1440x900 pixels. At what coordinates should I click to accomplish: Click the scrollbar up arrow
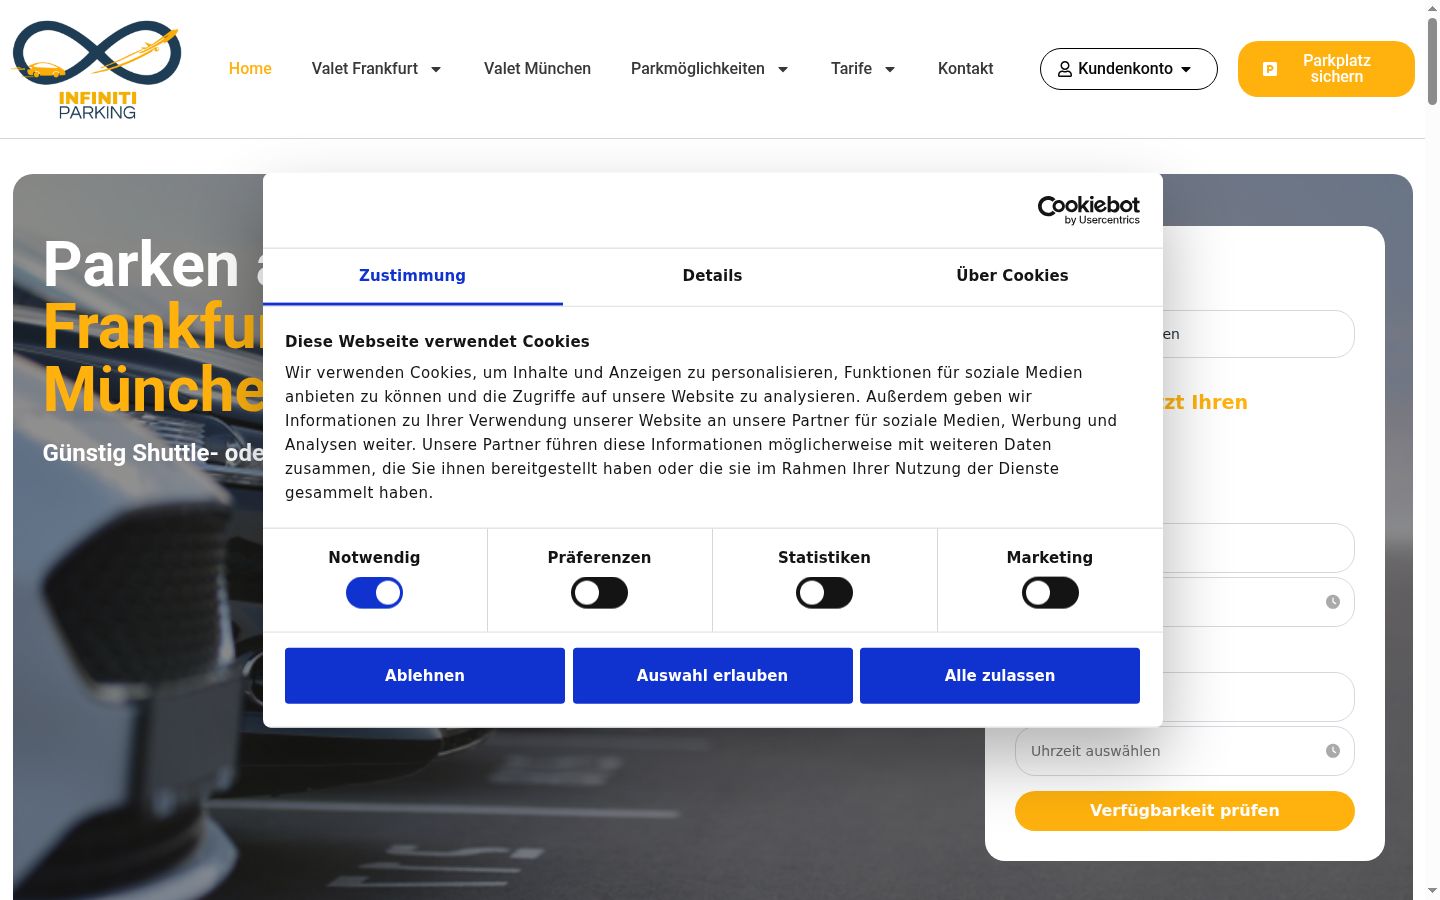1432,7
